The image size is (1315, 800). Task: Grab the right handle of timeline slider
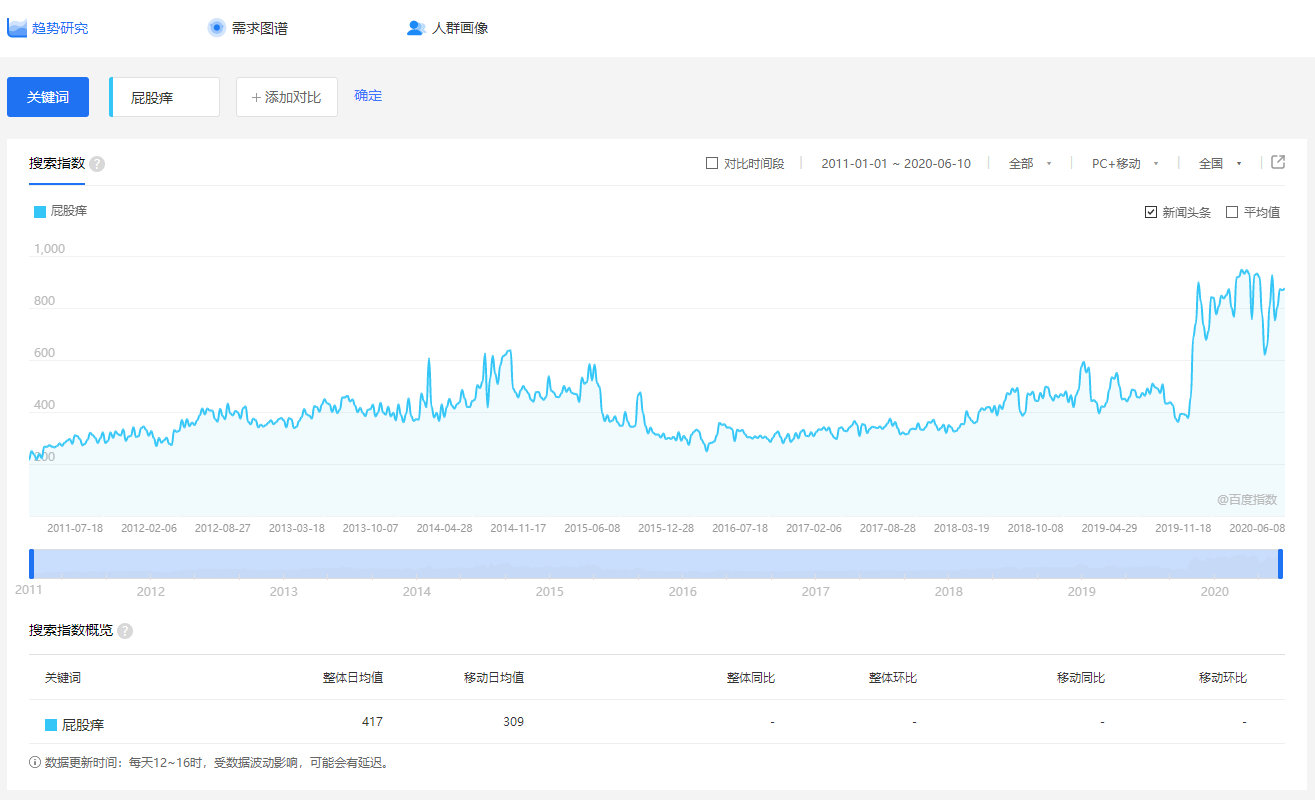(x=1280, y=564)
